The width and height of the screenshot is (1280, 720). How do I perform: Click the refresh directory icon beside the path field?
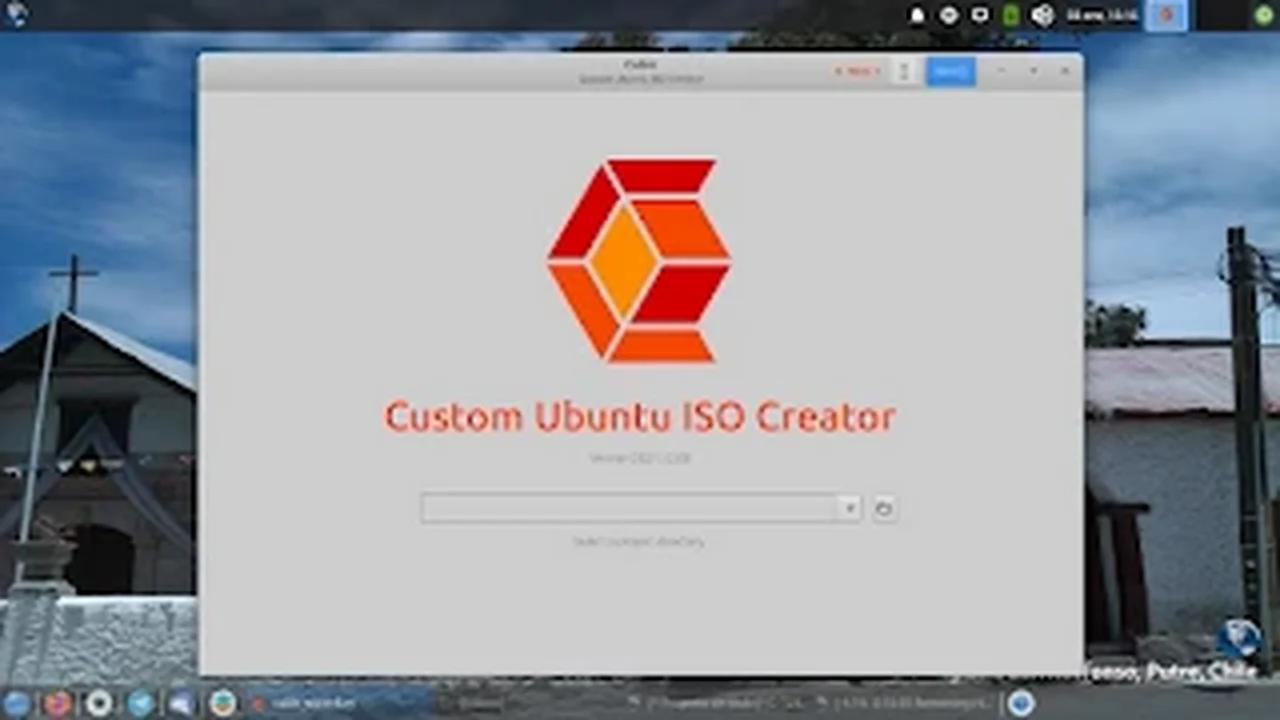[x=883, y=509]
